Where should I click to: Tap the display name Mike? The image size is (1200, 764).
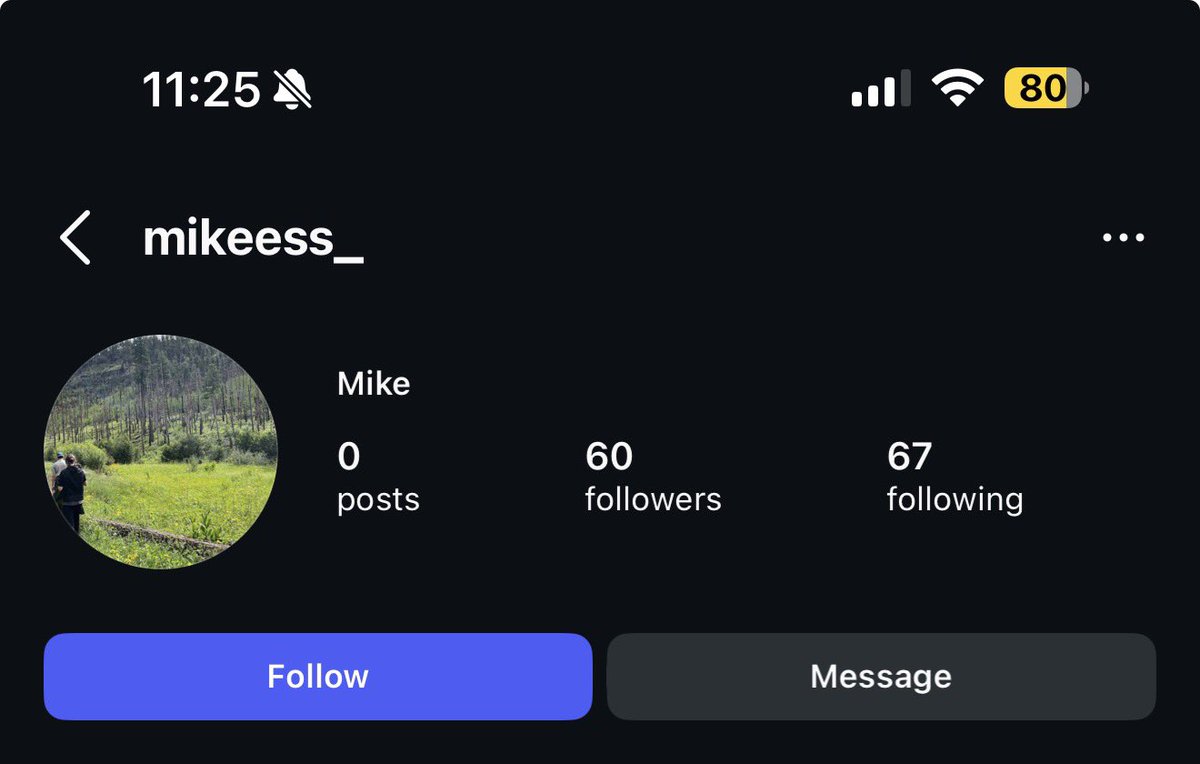pos(374,384)
